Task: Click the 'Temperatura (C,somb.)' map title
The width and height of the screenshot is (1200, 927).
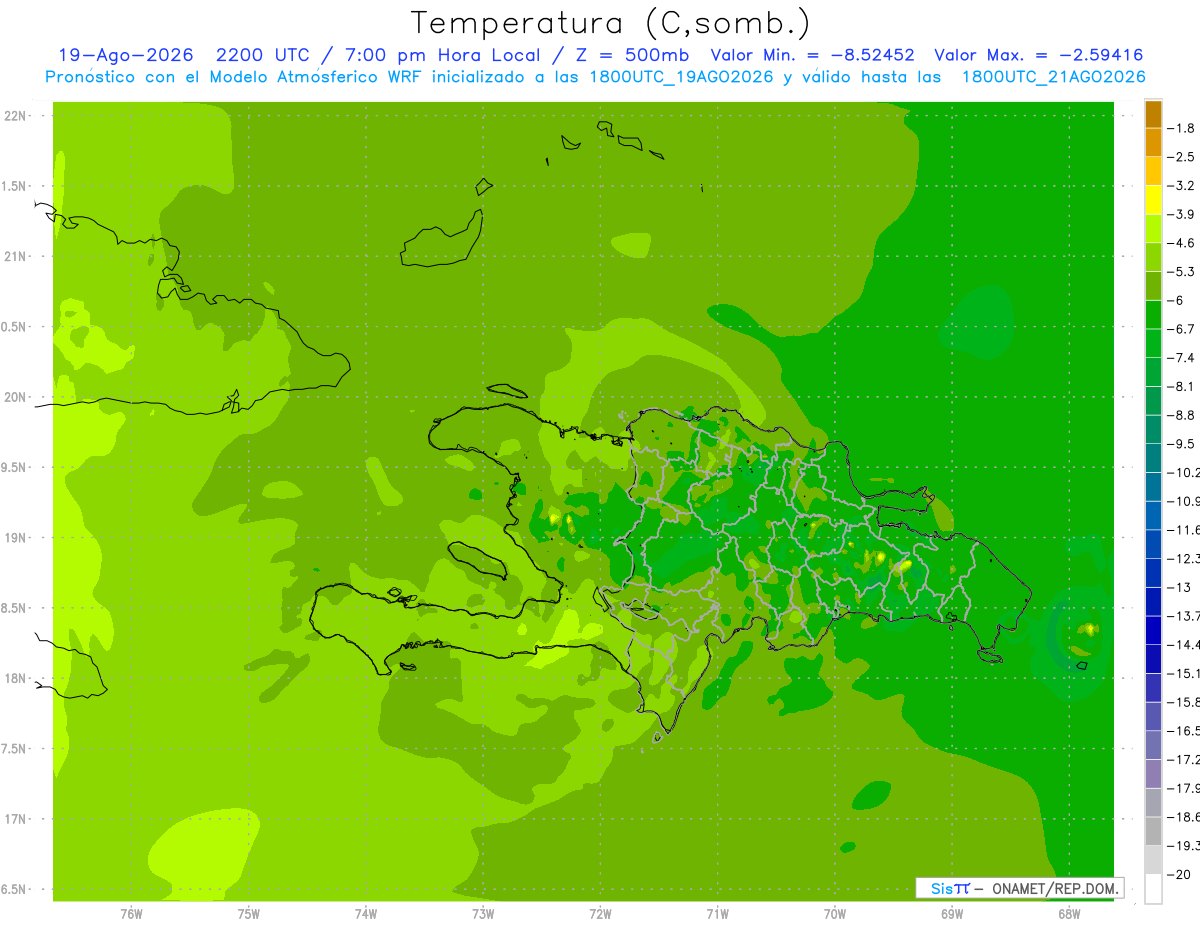Action: 610,23
